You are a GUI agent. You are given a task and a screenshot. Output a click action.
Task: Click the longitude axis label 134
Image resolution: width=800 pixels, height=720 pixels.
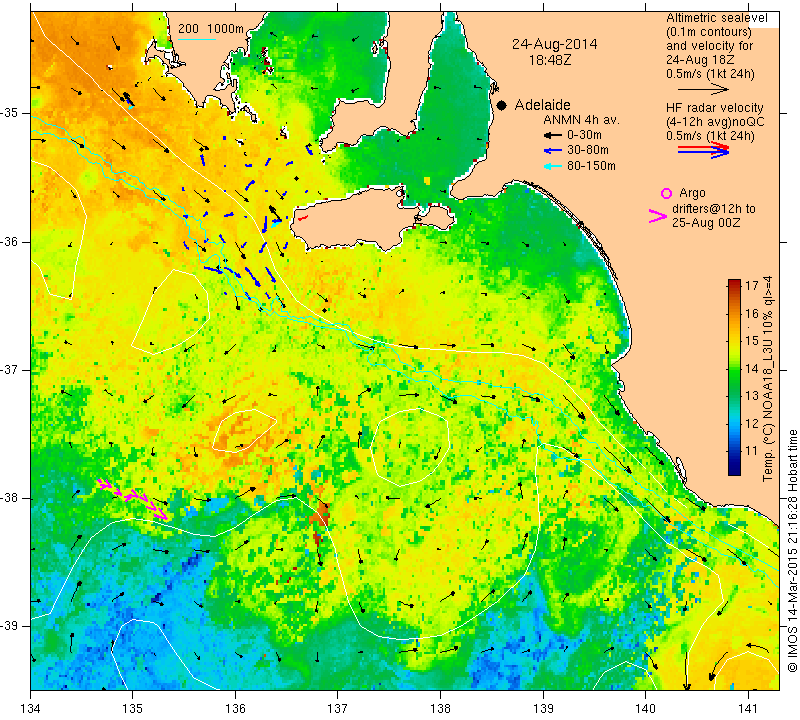[31, 709]
